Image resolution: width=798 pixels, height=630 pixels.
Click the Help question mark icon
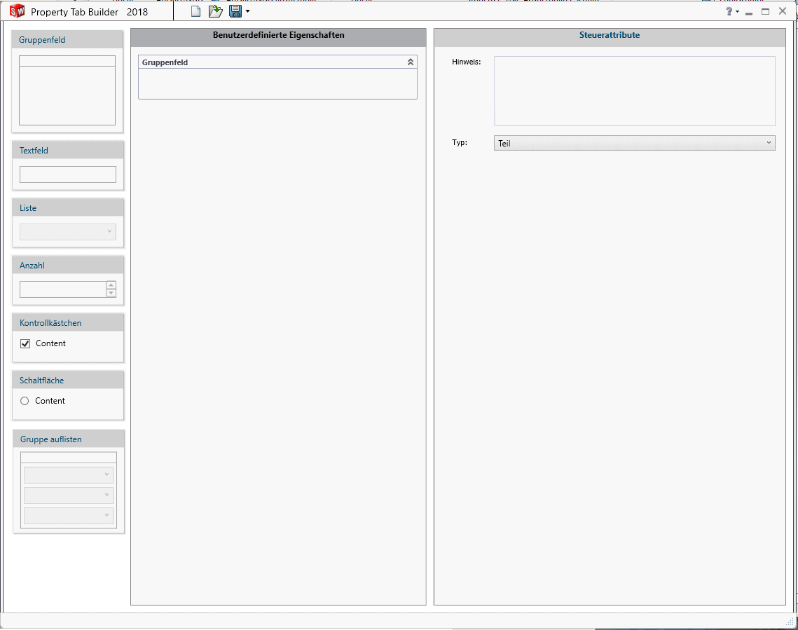pos(731,12)
